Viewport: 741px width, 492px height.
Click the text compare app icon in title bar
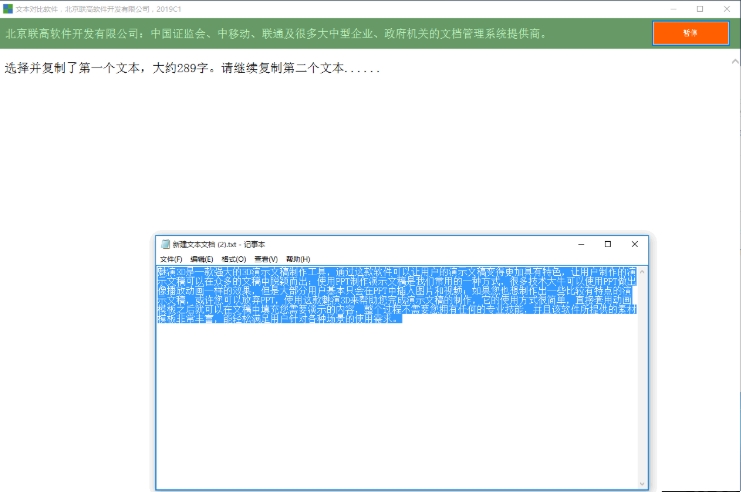click(8, 9)
